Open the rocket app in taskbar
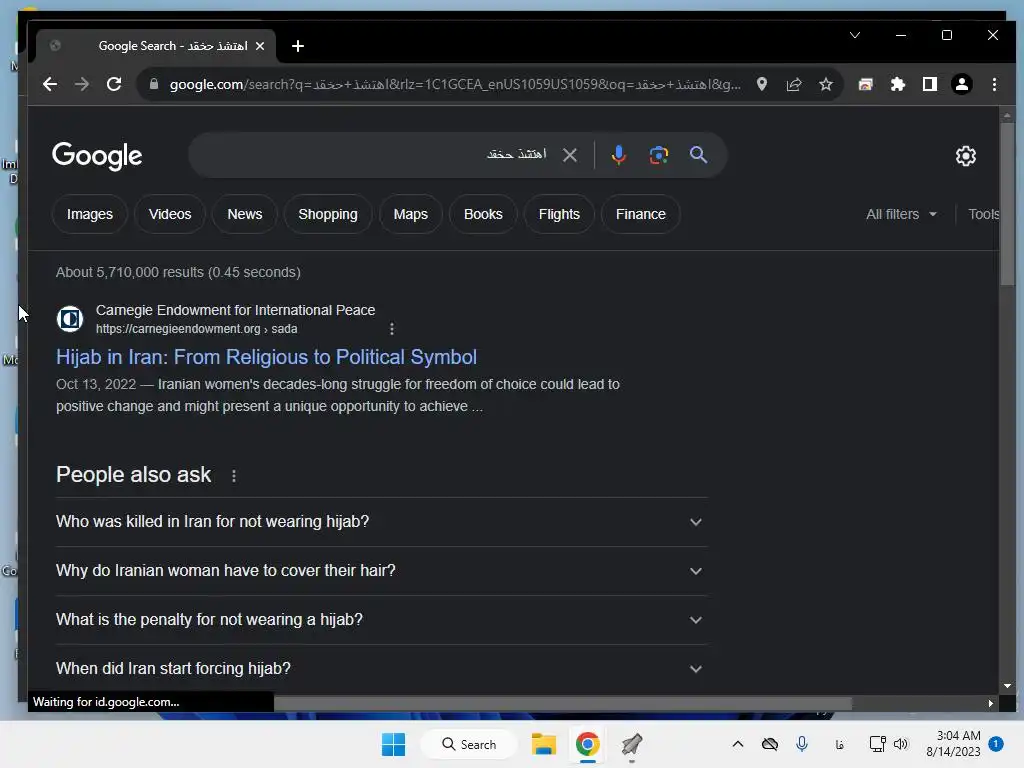Screen dimensions: 1024x768 pyautogui.click(x=632, y=744)
